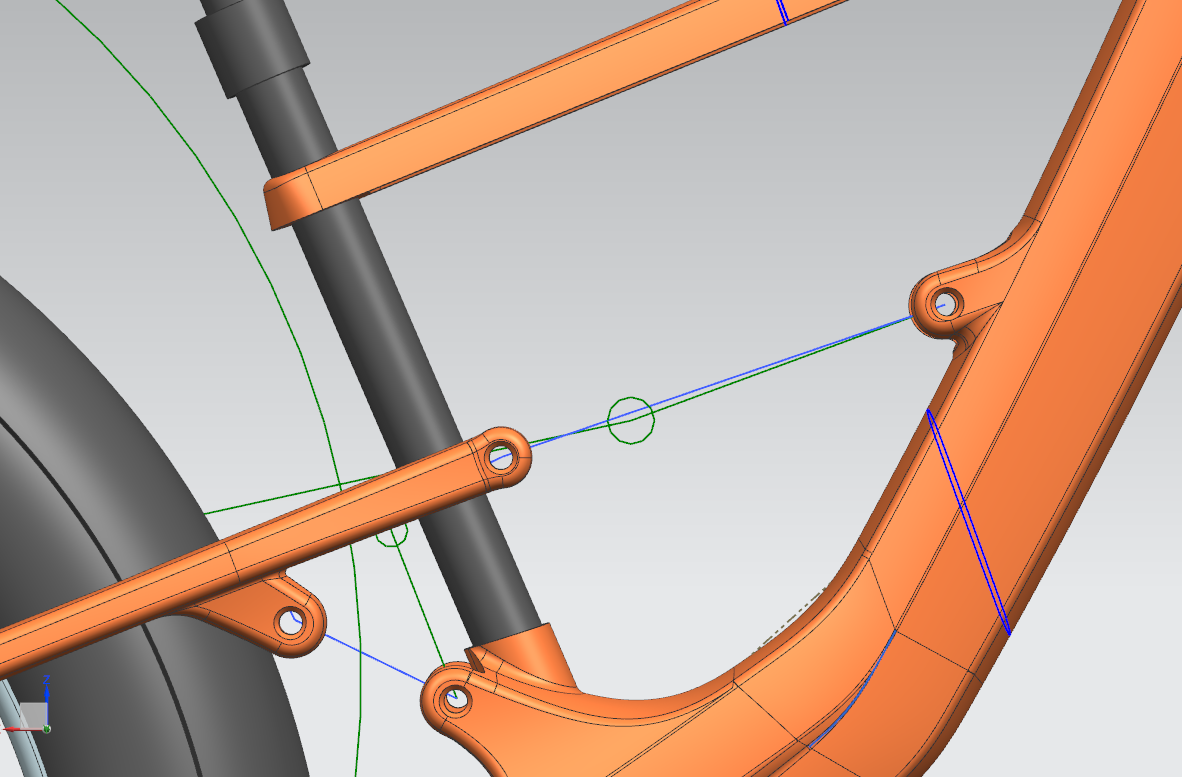The image size is (1182, 777).
Task: Select the double blue line across the down tube
Action: click(x=968, y=520)
